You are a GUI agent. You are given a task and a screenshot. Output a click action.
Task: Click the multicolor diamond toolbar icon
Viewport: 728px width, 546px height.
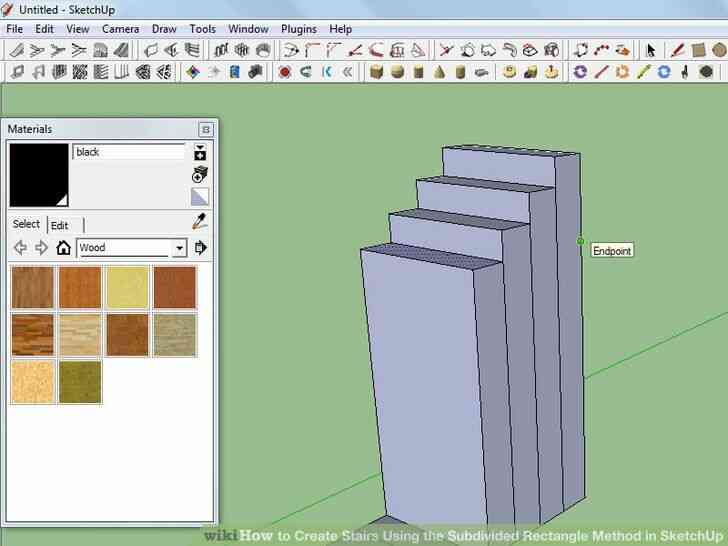[193, 72]
